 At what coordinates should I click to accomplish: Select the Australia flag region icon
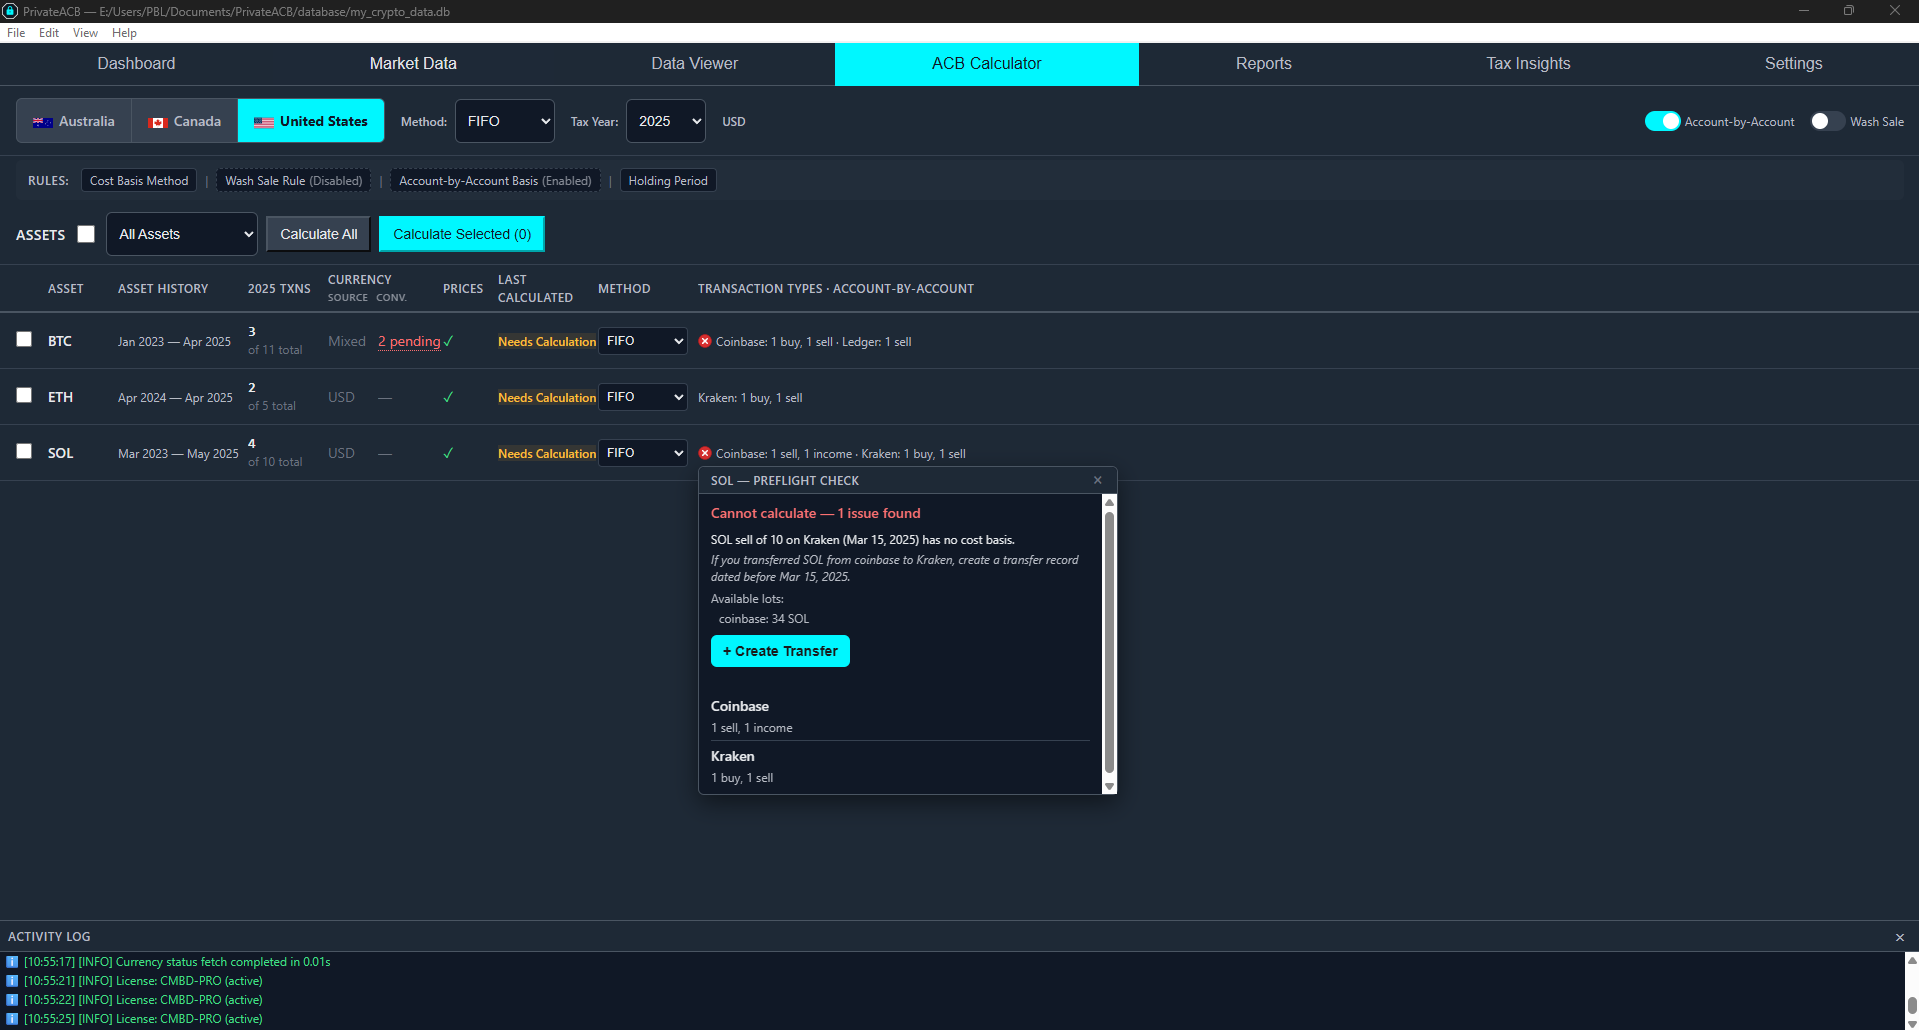pos(41,121)
